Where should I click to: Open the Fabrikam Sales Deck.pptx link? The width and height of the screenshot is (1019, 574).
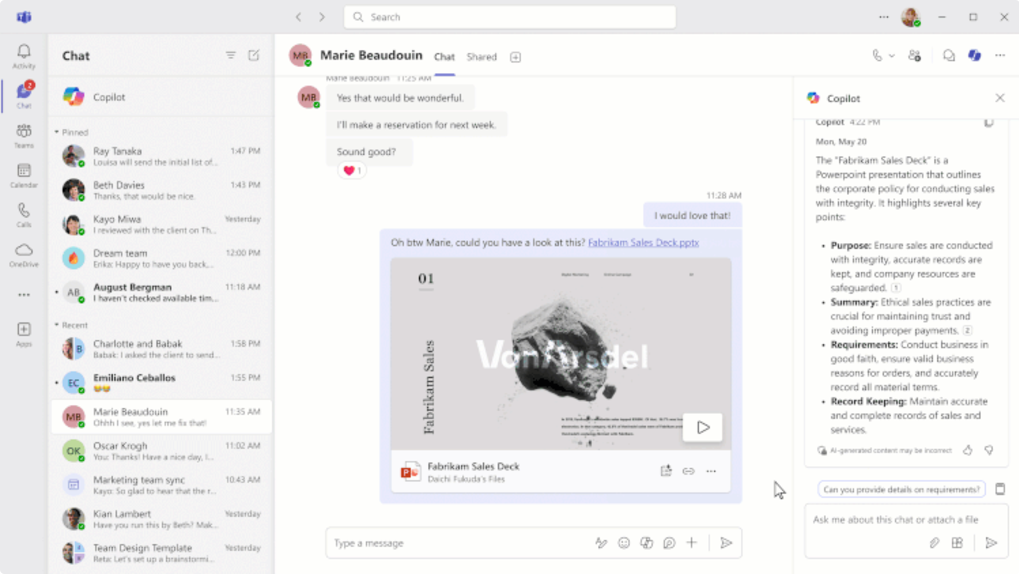pos(643,243)
